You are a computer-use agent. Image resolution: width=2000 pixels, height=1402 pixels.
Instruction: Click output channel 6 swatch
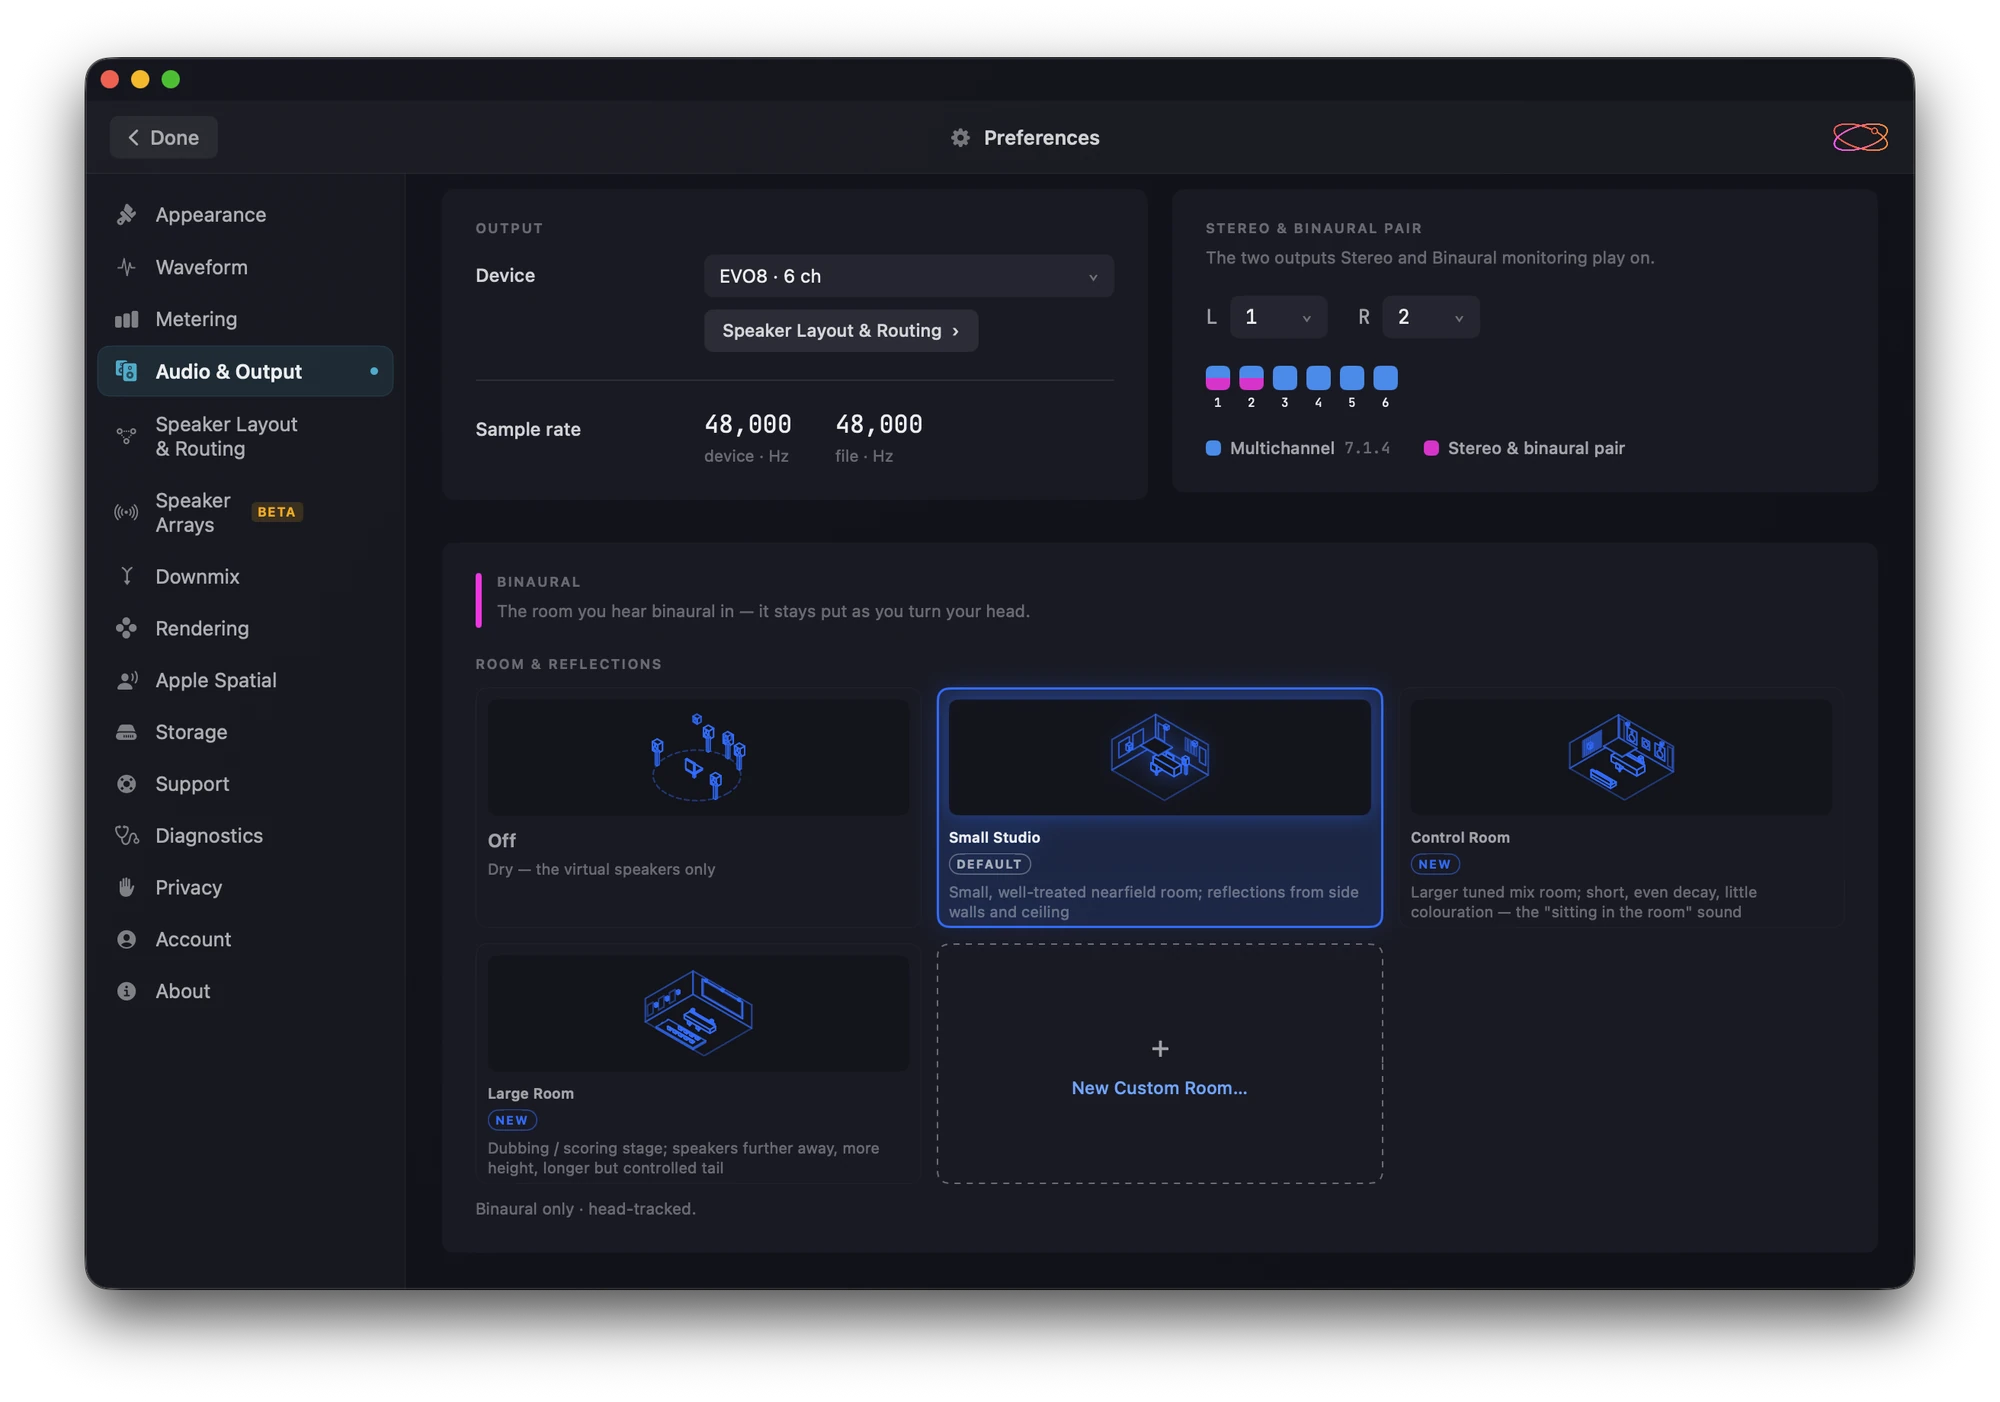coord(1385,378)
